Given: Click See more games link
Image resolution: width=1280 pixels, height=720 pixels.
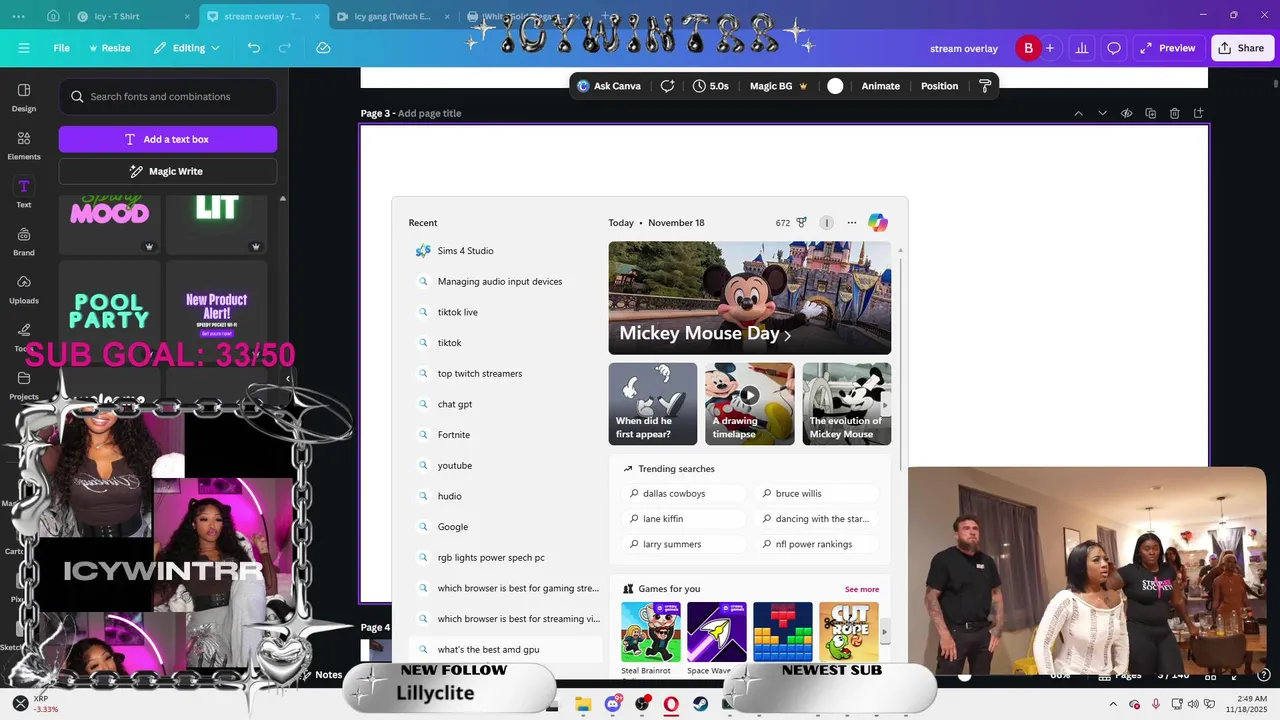Looking at the screenshot, I should click(862, 589).
